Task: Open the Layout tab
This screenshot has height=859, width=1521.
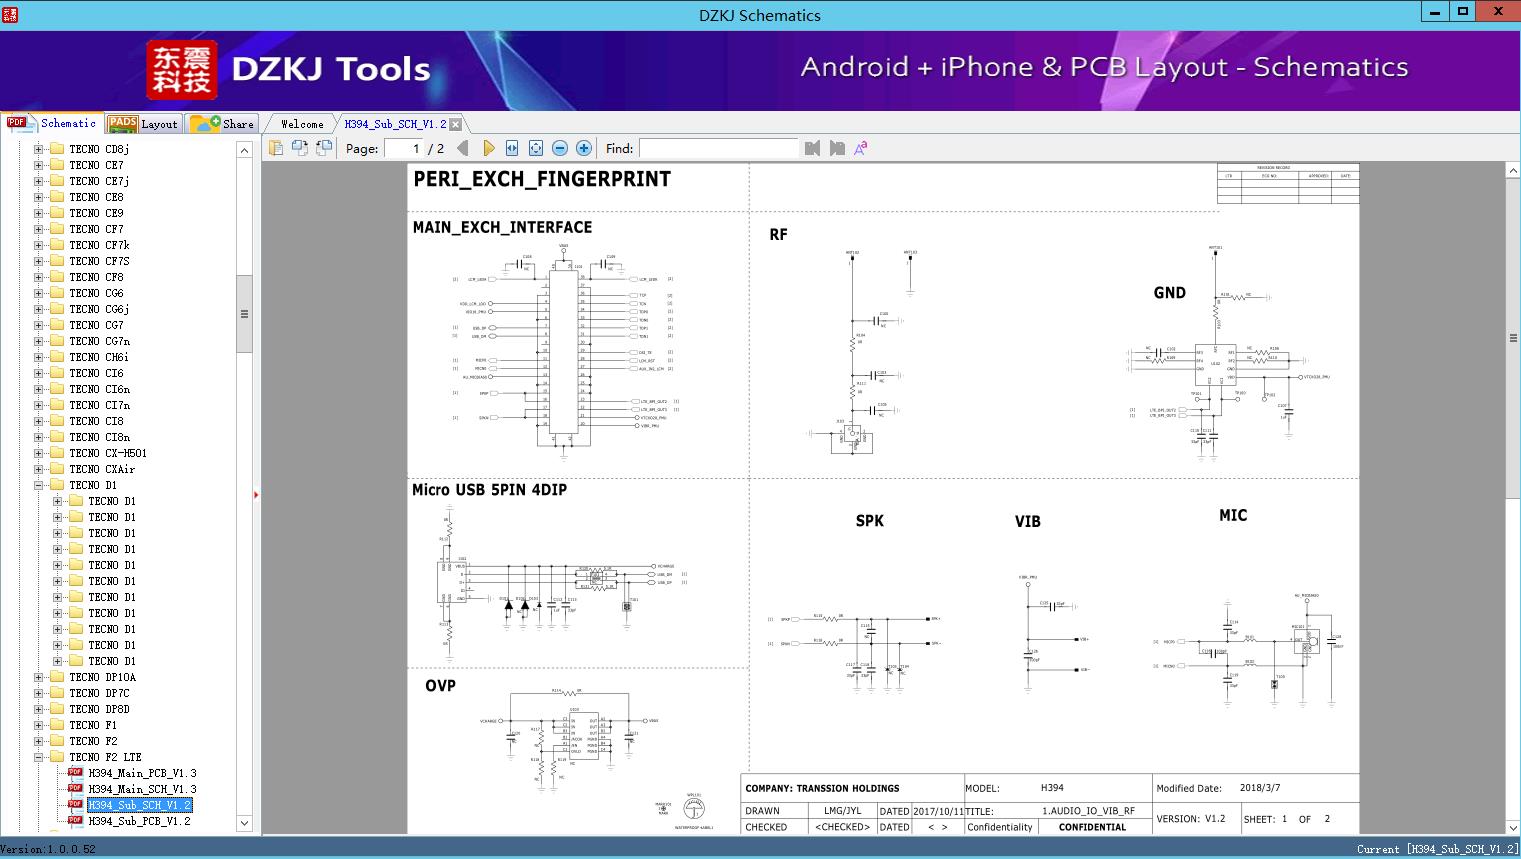Action: click(x=143, y=123)
